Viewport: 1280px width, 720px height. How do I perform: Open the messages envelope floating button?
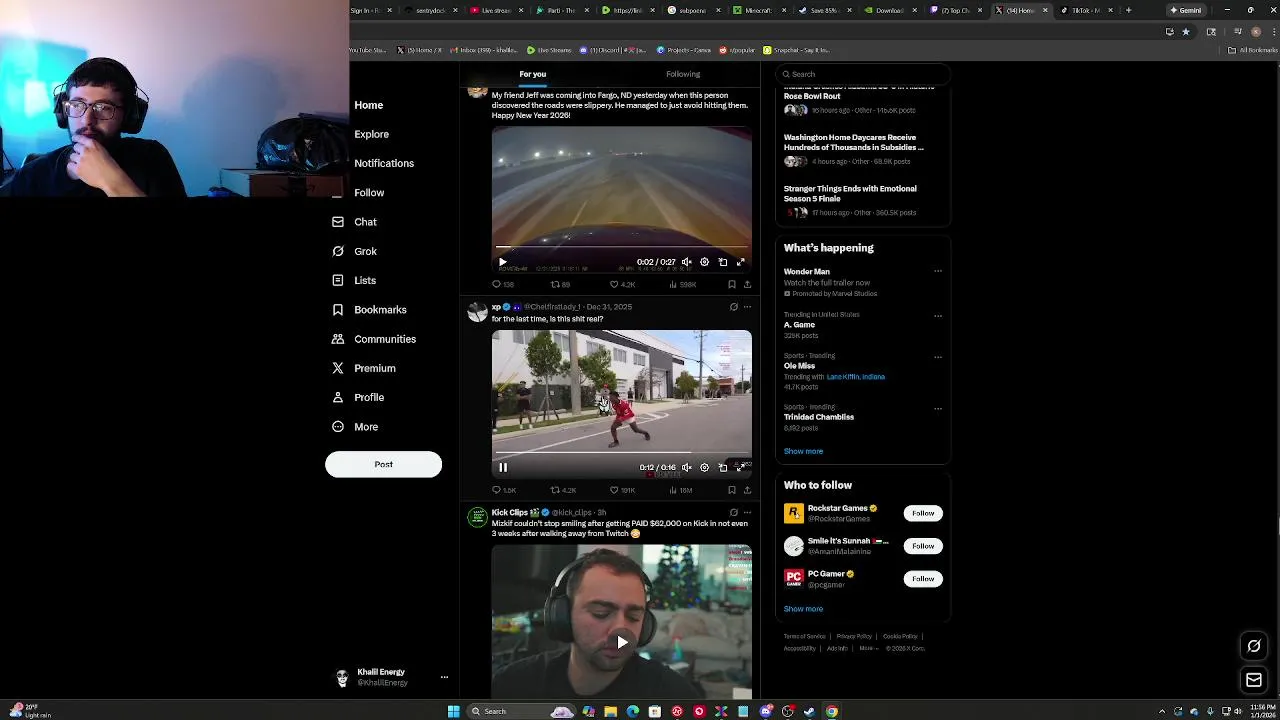[x=1254, y=680]
